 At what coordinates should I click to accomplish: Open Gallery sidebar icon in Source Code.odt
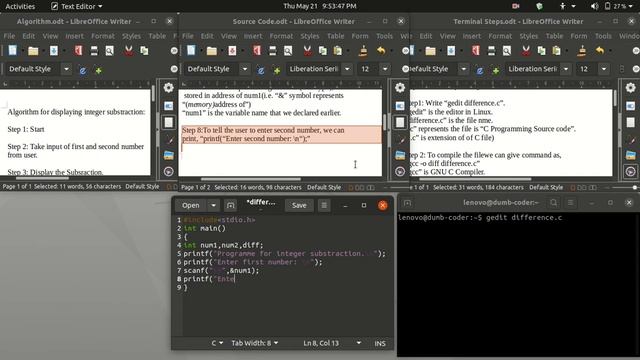(400, 155)
